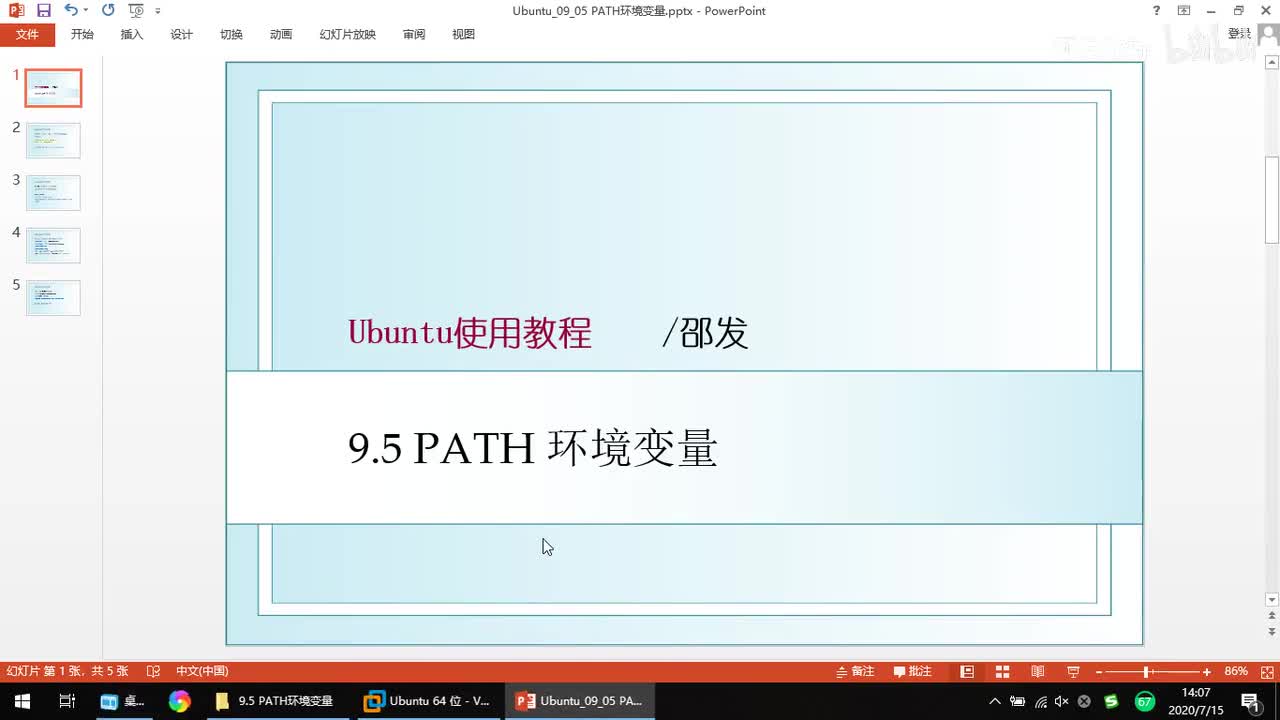Viewport: 1280px width, 720px height.
Task: Switch to Normal view icon
Action: tap(967, 671)
